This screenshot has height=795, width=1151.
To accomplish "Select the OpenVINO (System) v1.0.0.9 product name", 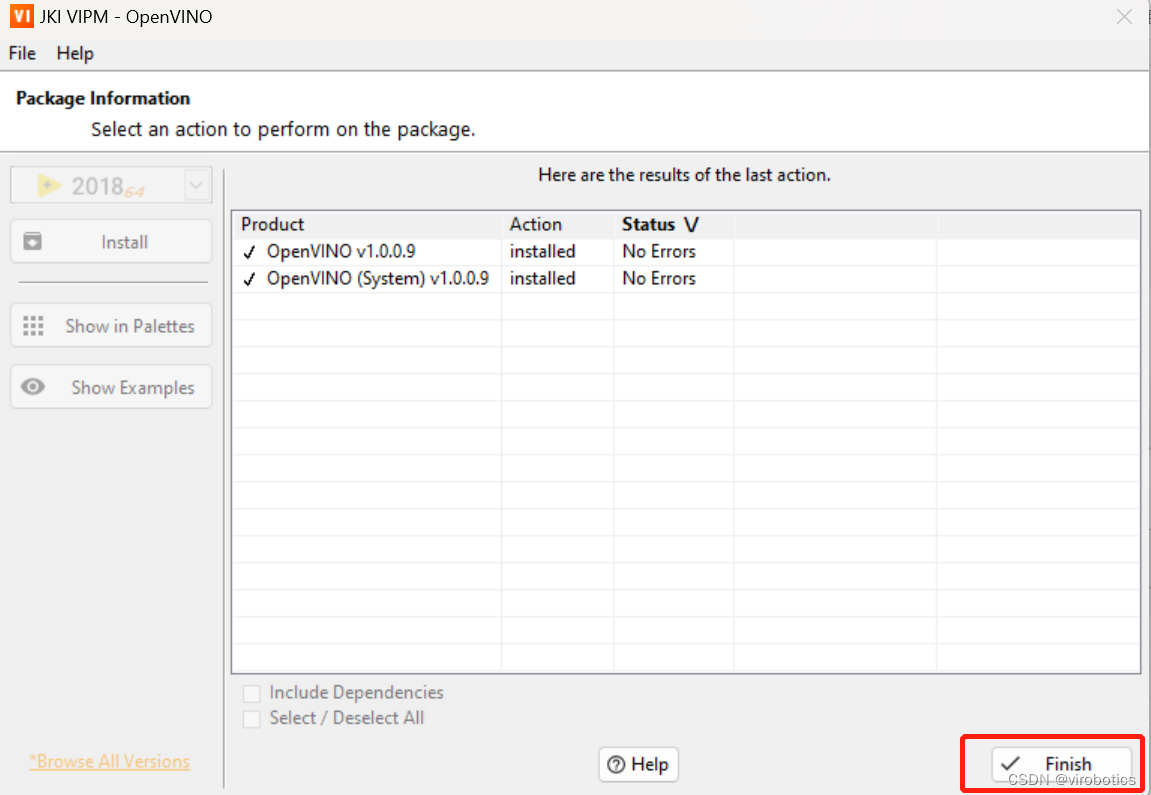I will click(377, 279).
